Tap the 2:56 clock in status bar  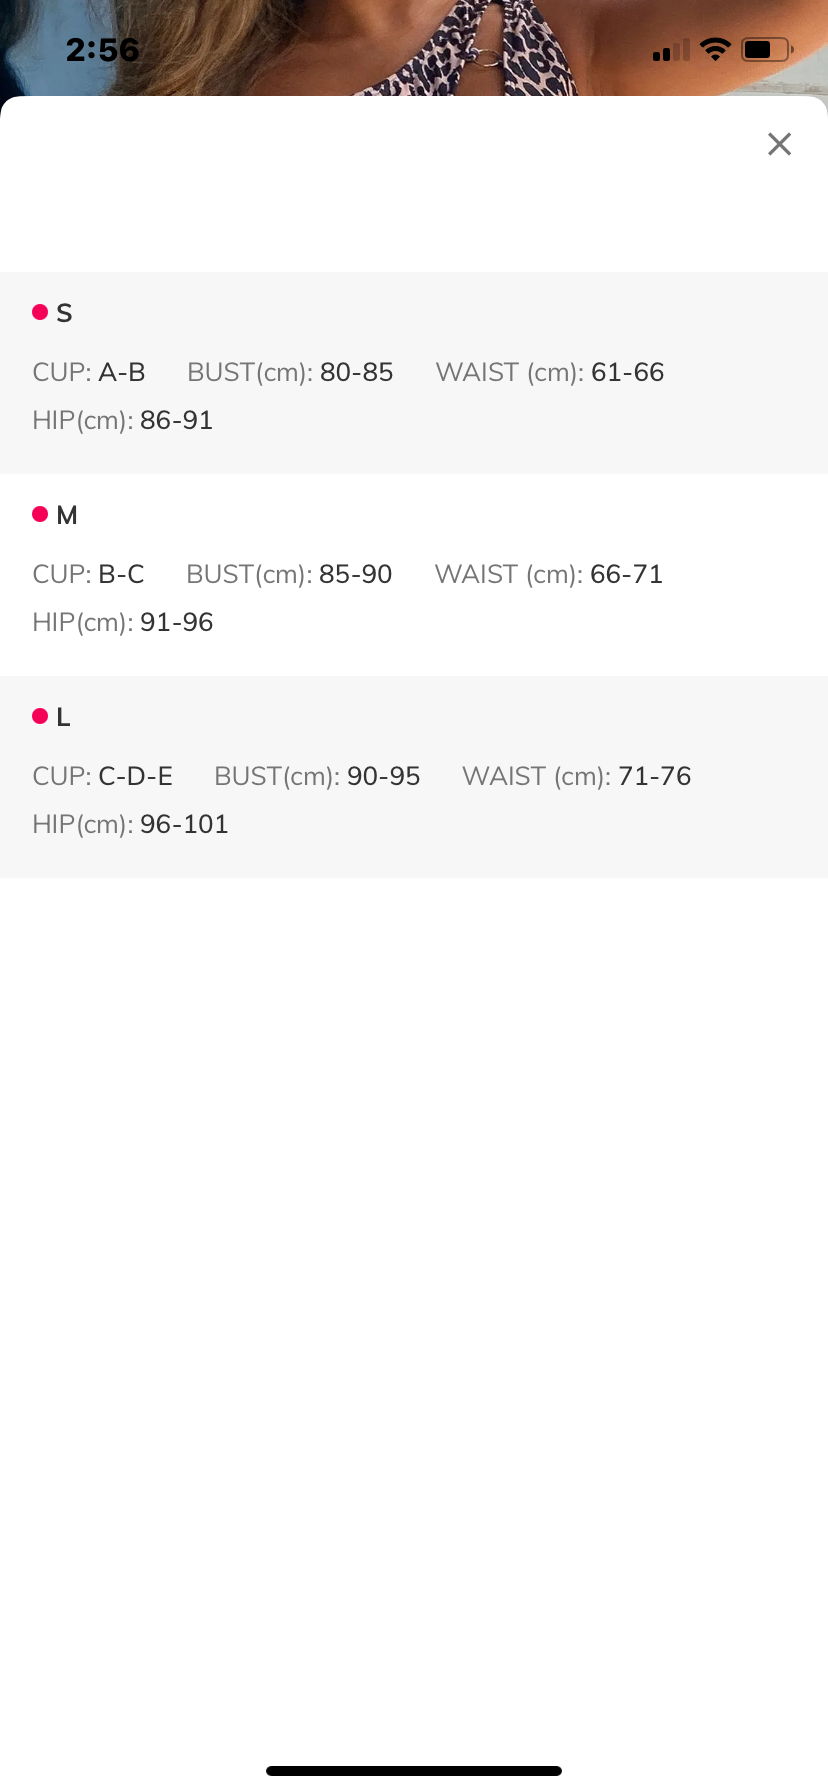(x=102, y=49)
